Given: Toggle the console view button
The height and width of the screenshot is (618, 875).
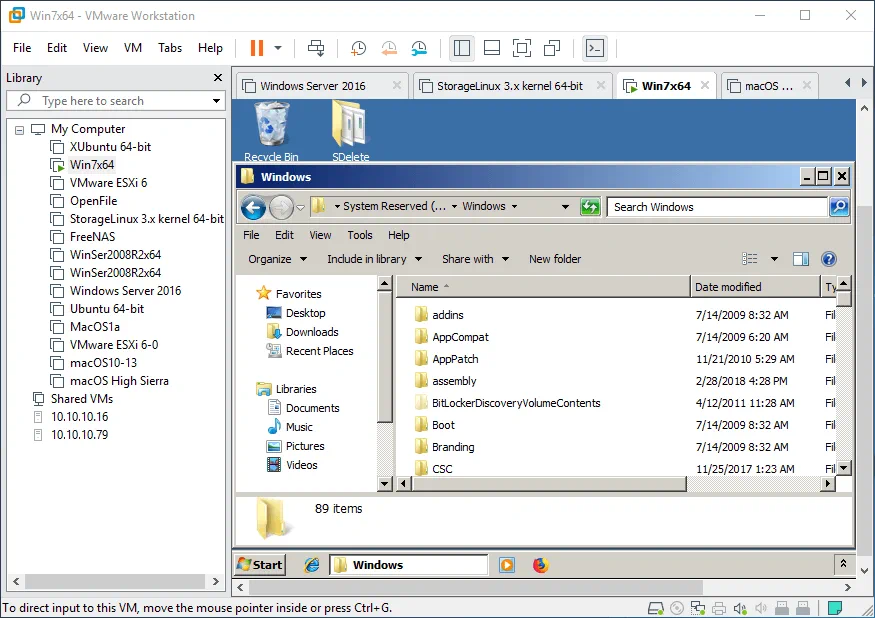Looking at the screenshot, I should (594, 48).
